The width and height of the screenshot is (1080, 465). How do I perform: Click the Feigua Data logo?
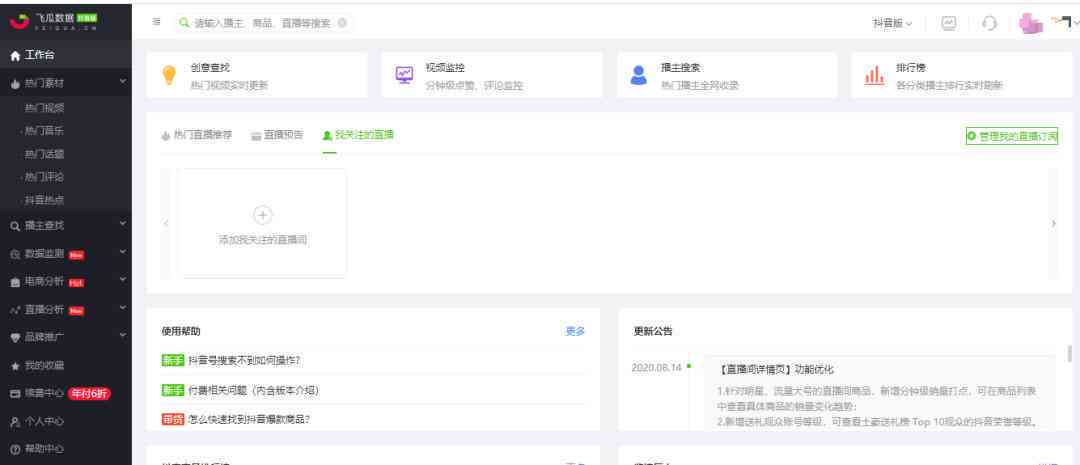(x=54, y=21)
